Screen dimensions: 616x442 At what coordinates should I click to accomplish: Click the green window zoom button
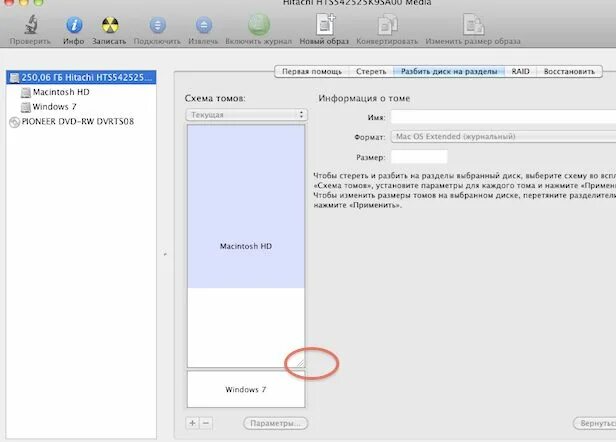click(38, 2)
